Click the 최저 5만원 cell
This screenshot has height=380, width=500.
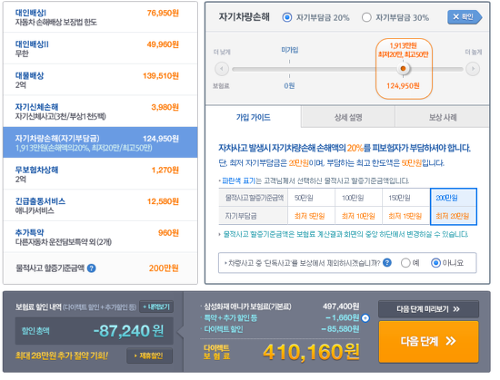pyautogui.click(x=311, y=216)
